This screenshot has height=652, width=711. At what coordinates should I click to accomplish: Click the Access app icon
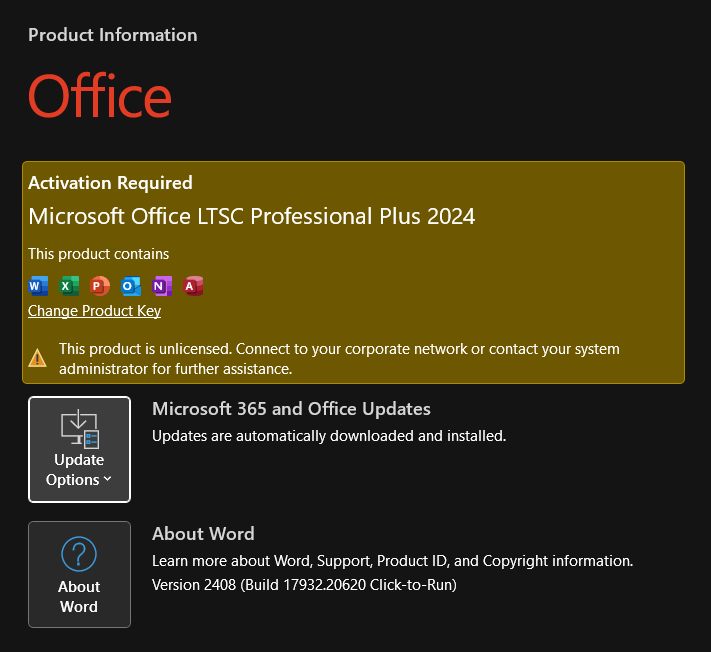click(193, 286)
